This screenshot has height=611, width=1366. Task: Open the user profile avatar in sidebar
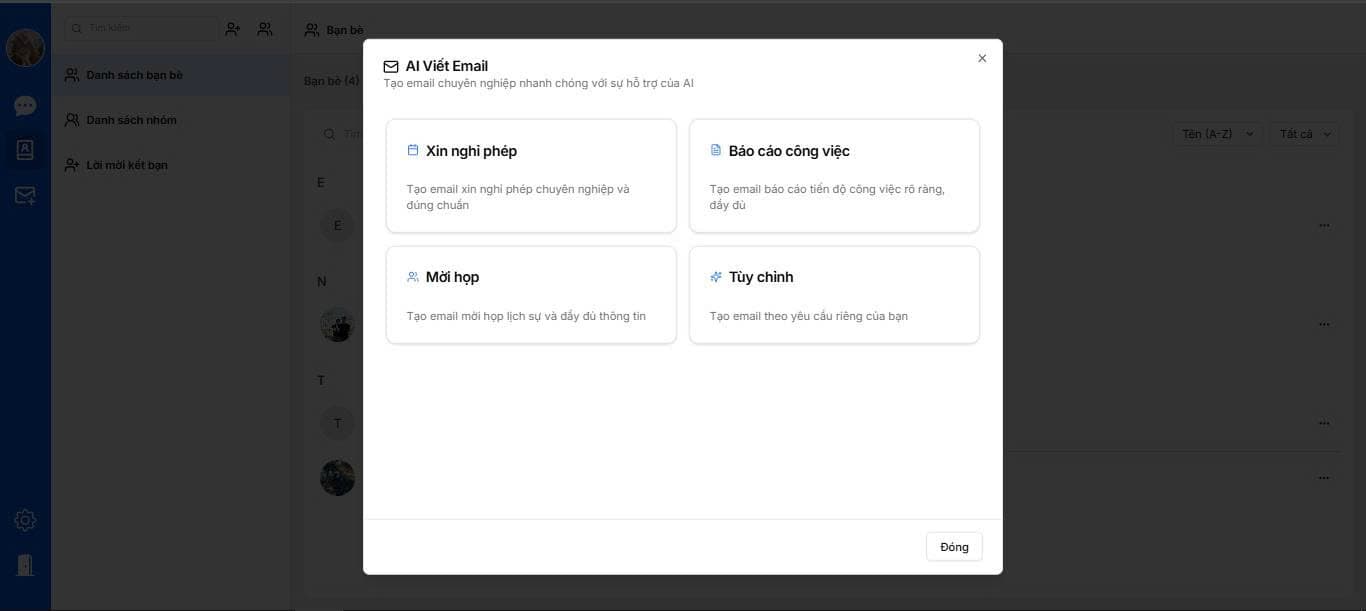pos(25,48)
